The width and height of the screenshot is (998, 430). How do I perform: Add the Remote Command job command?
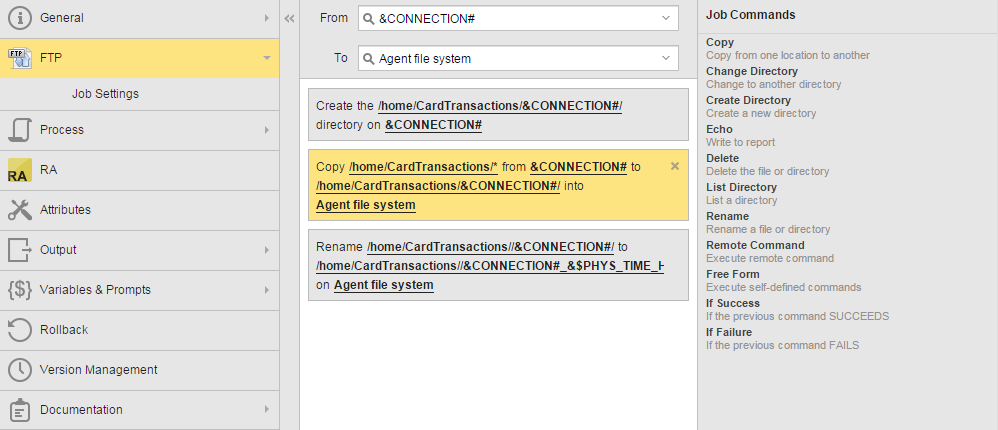click(754, 245)
